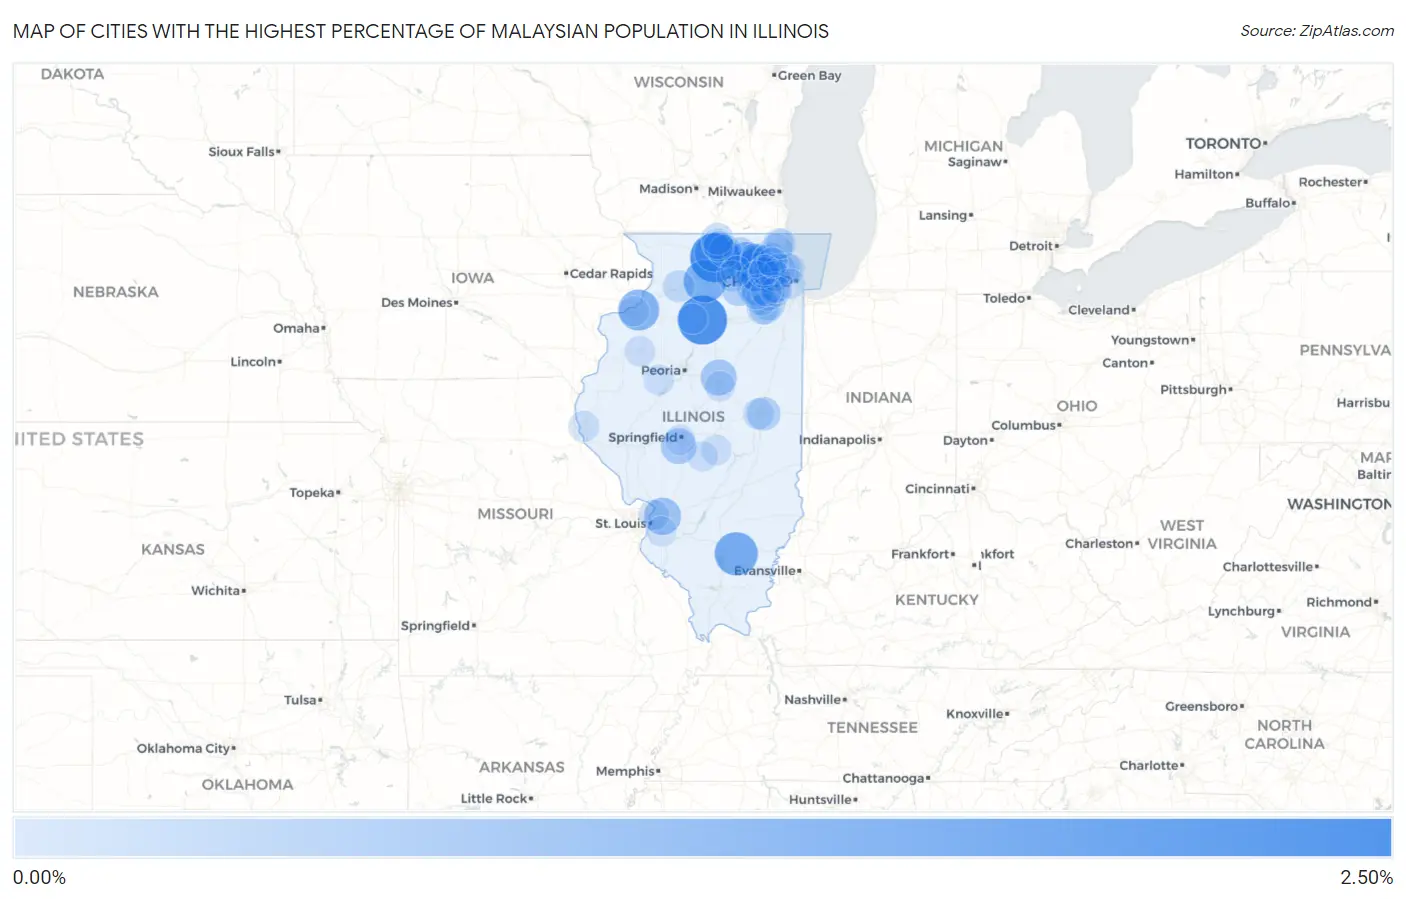This screenshot has height=899, width=1406.
Task: Click the Peoria city label
Action: click(663, 370)
